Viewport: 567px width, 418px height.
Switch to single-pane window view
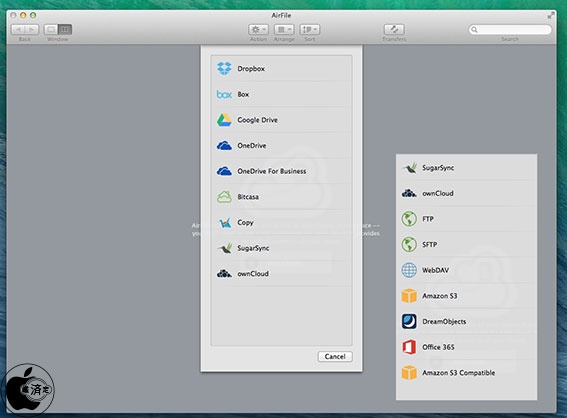click(51, 29)
